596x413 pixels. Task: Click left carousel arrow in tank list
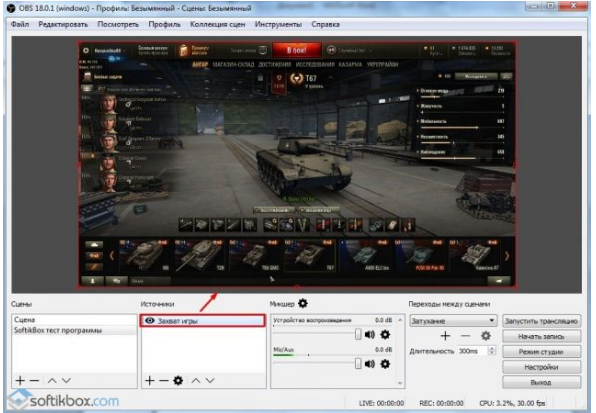[112, 256]
